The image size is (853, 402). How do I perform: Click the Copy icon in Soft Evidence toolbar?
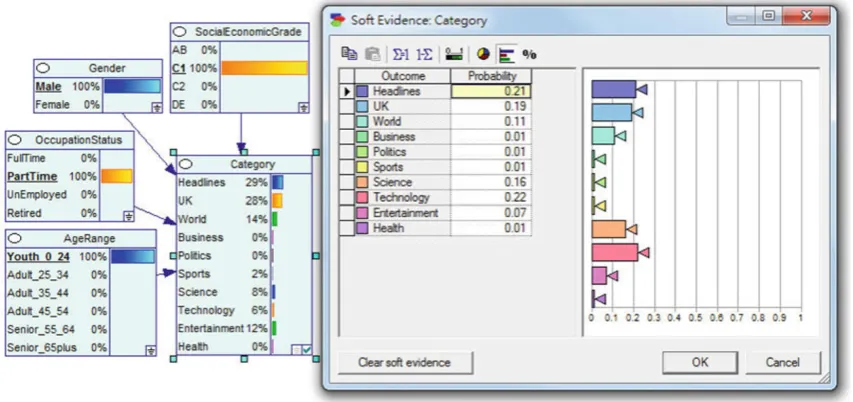click(x=349, y=53)
